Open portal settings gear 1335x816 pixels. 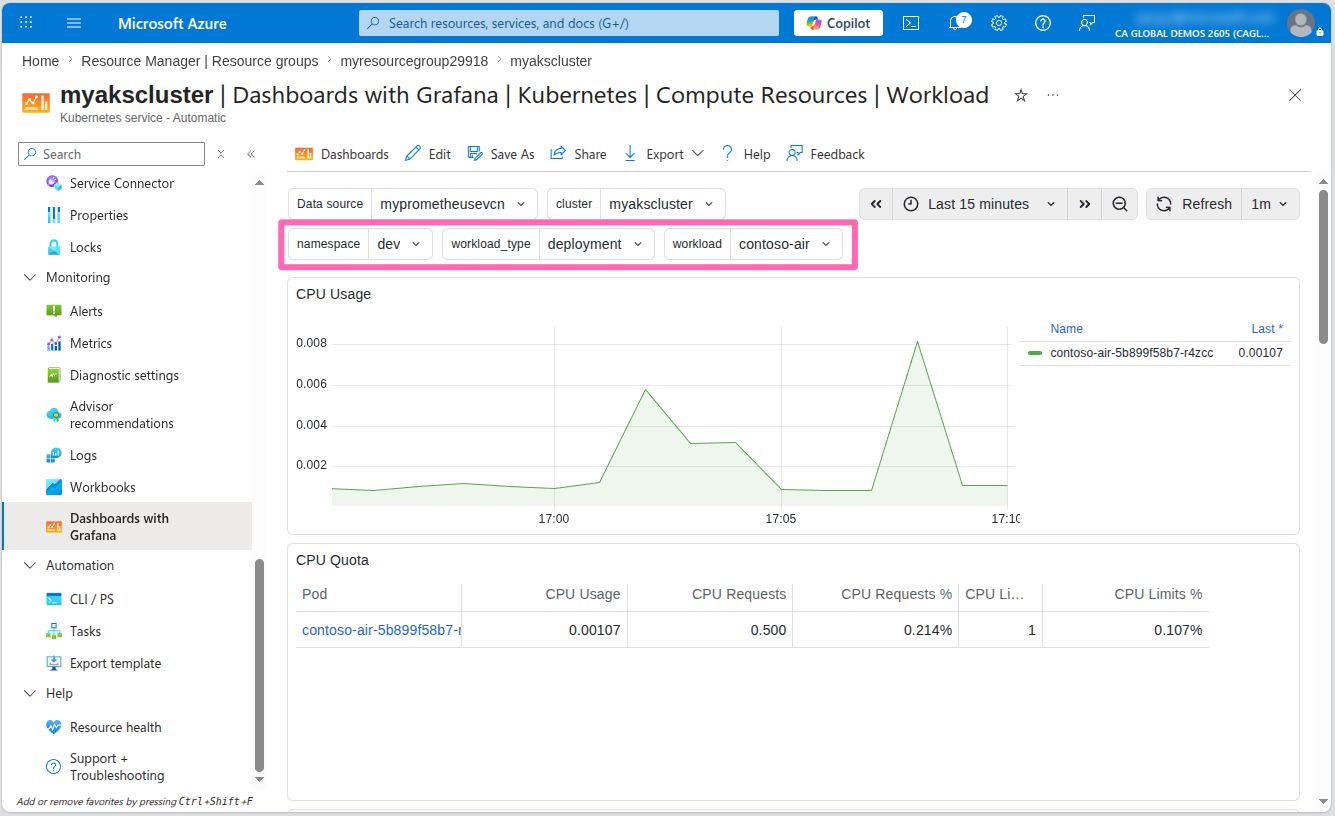[999, 23]
